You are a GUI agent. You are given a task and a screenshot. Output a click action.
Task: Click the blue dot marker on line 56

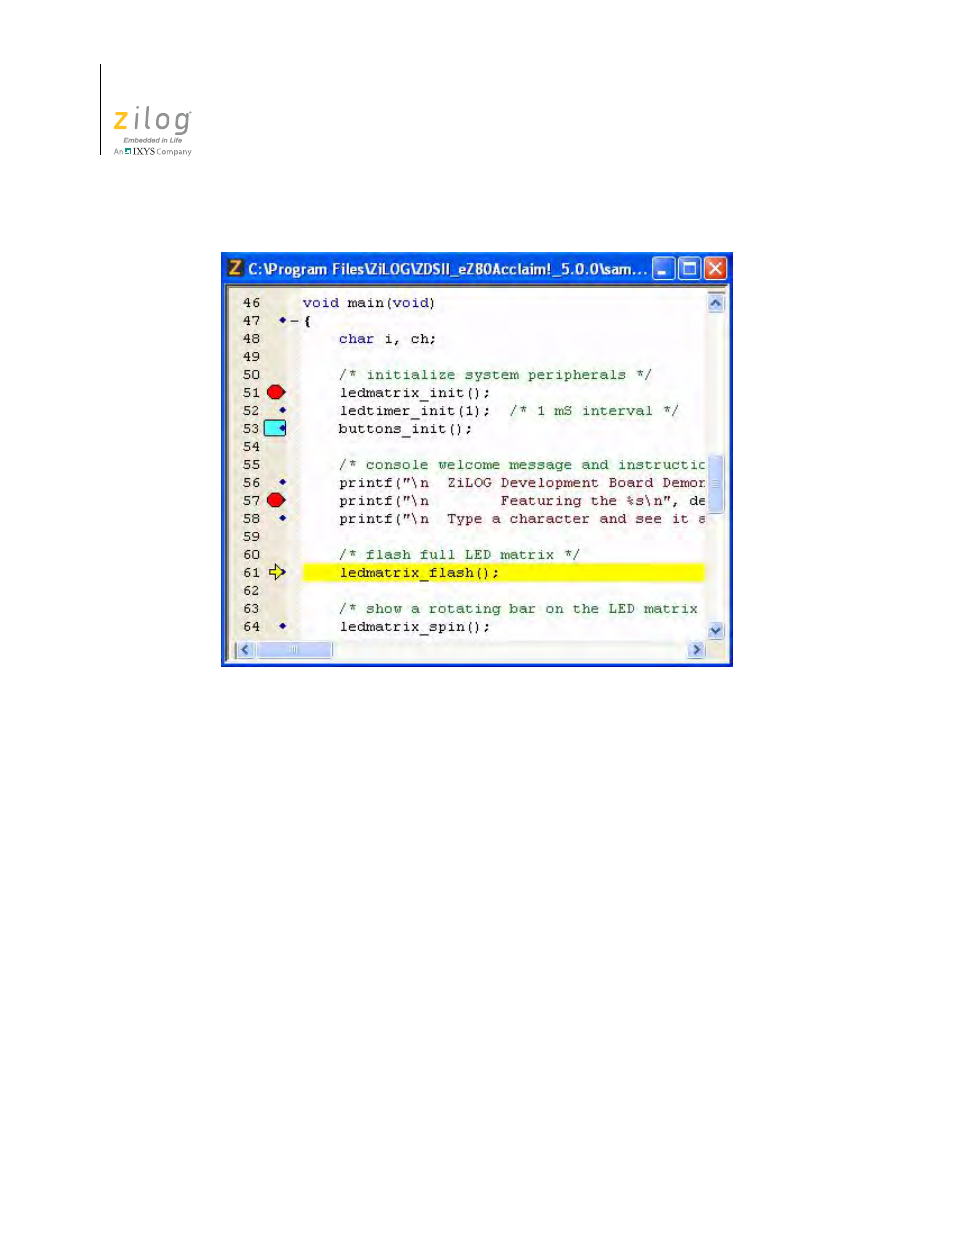[282, 482]
